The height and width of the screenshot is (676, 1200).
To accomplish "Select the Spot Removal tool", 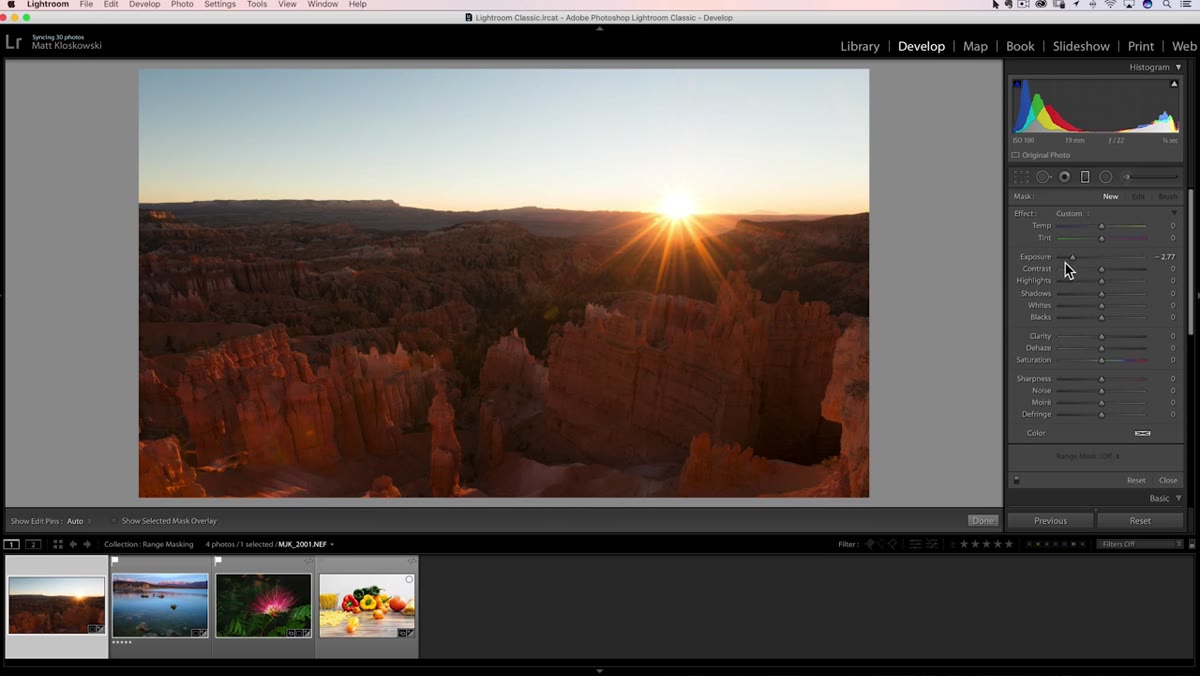I will click(x=1043, y=177).
